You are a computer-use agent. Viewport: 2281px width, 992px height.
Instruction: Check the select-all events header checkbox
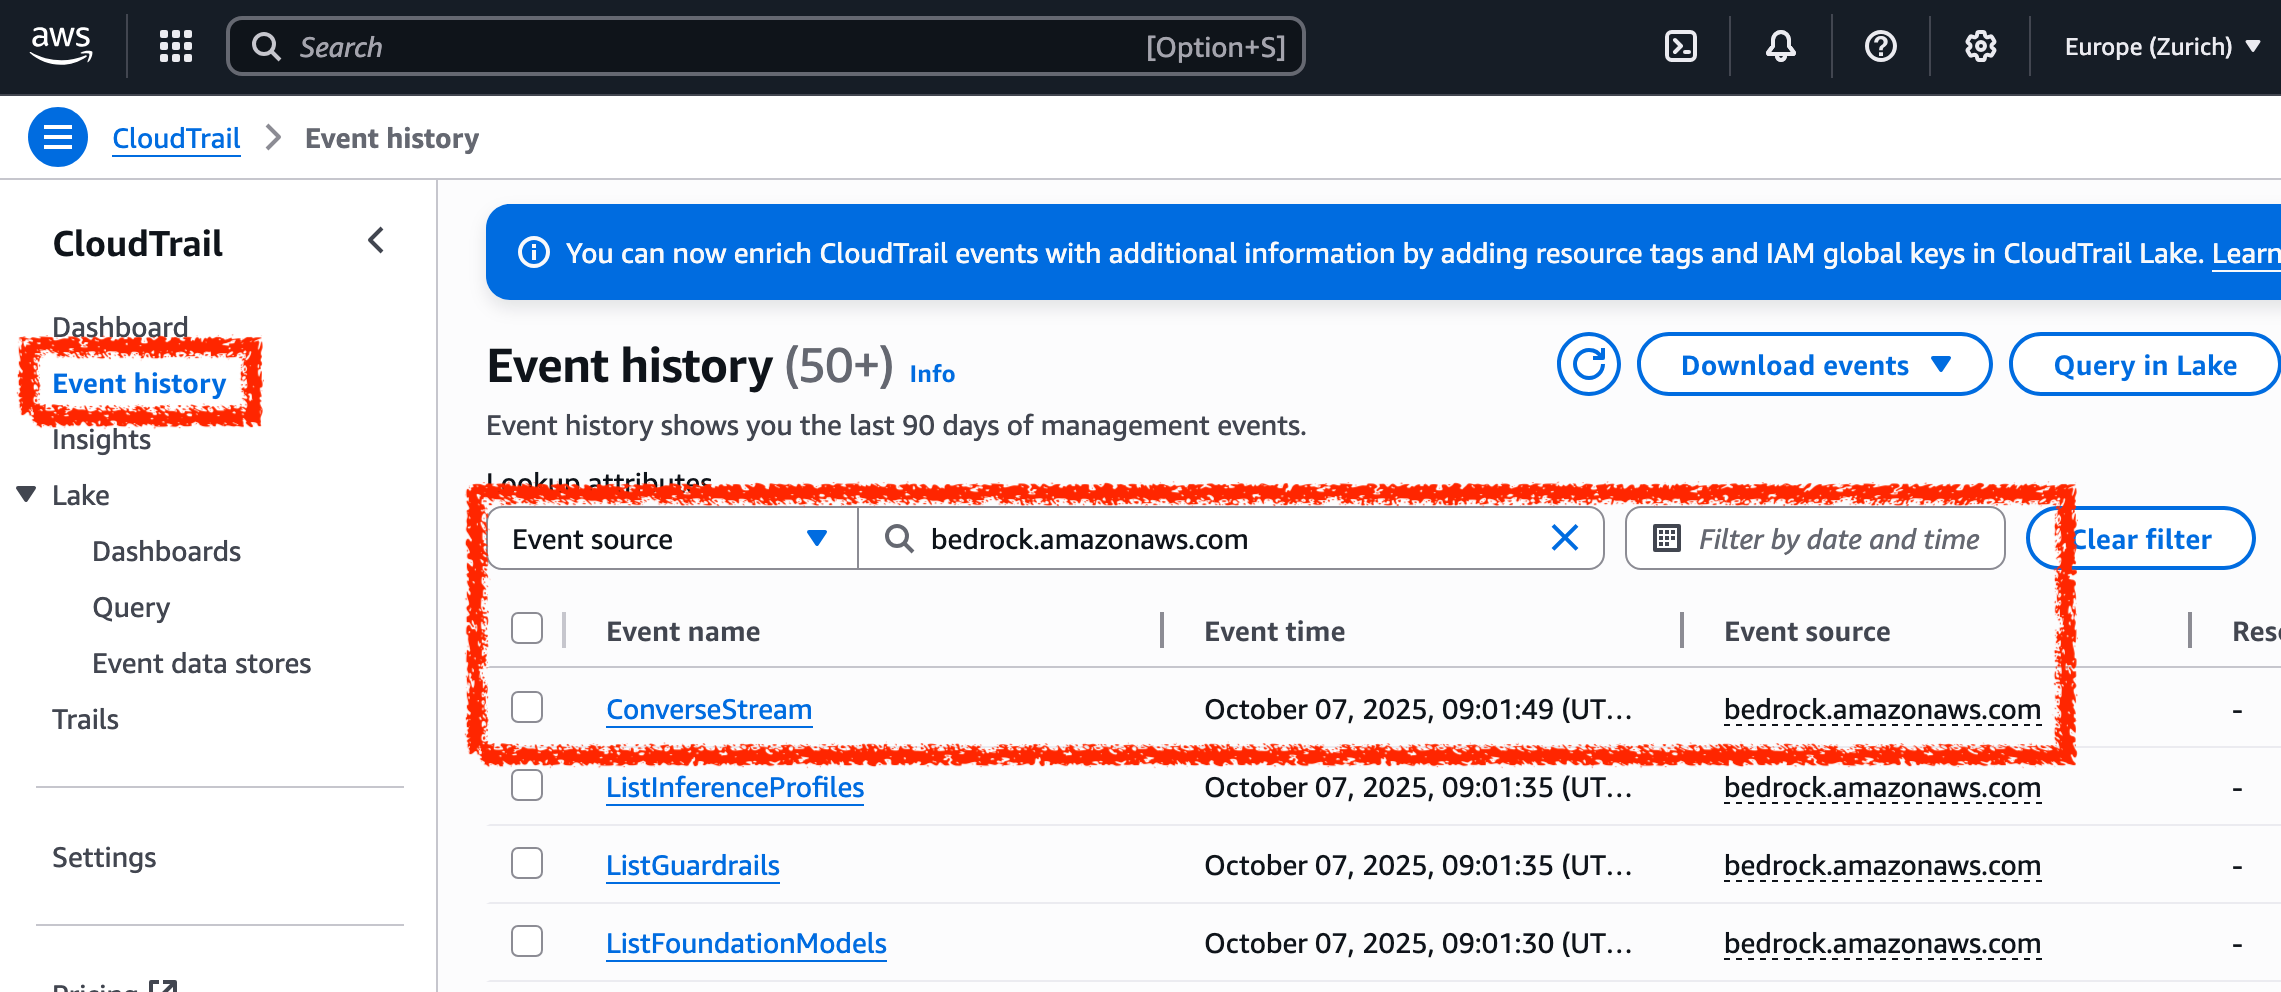[527, 628]
